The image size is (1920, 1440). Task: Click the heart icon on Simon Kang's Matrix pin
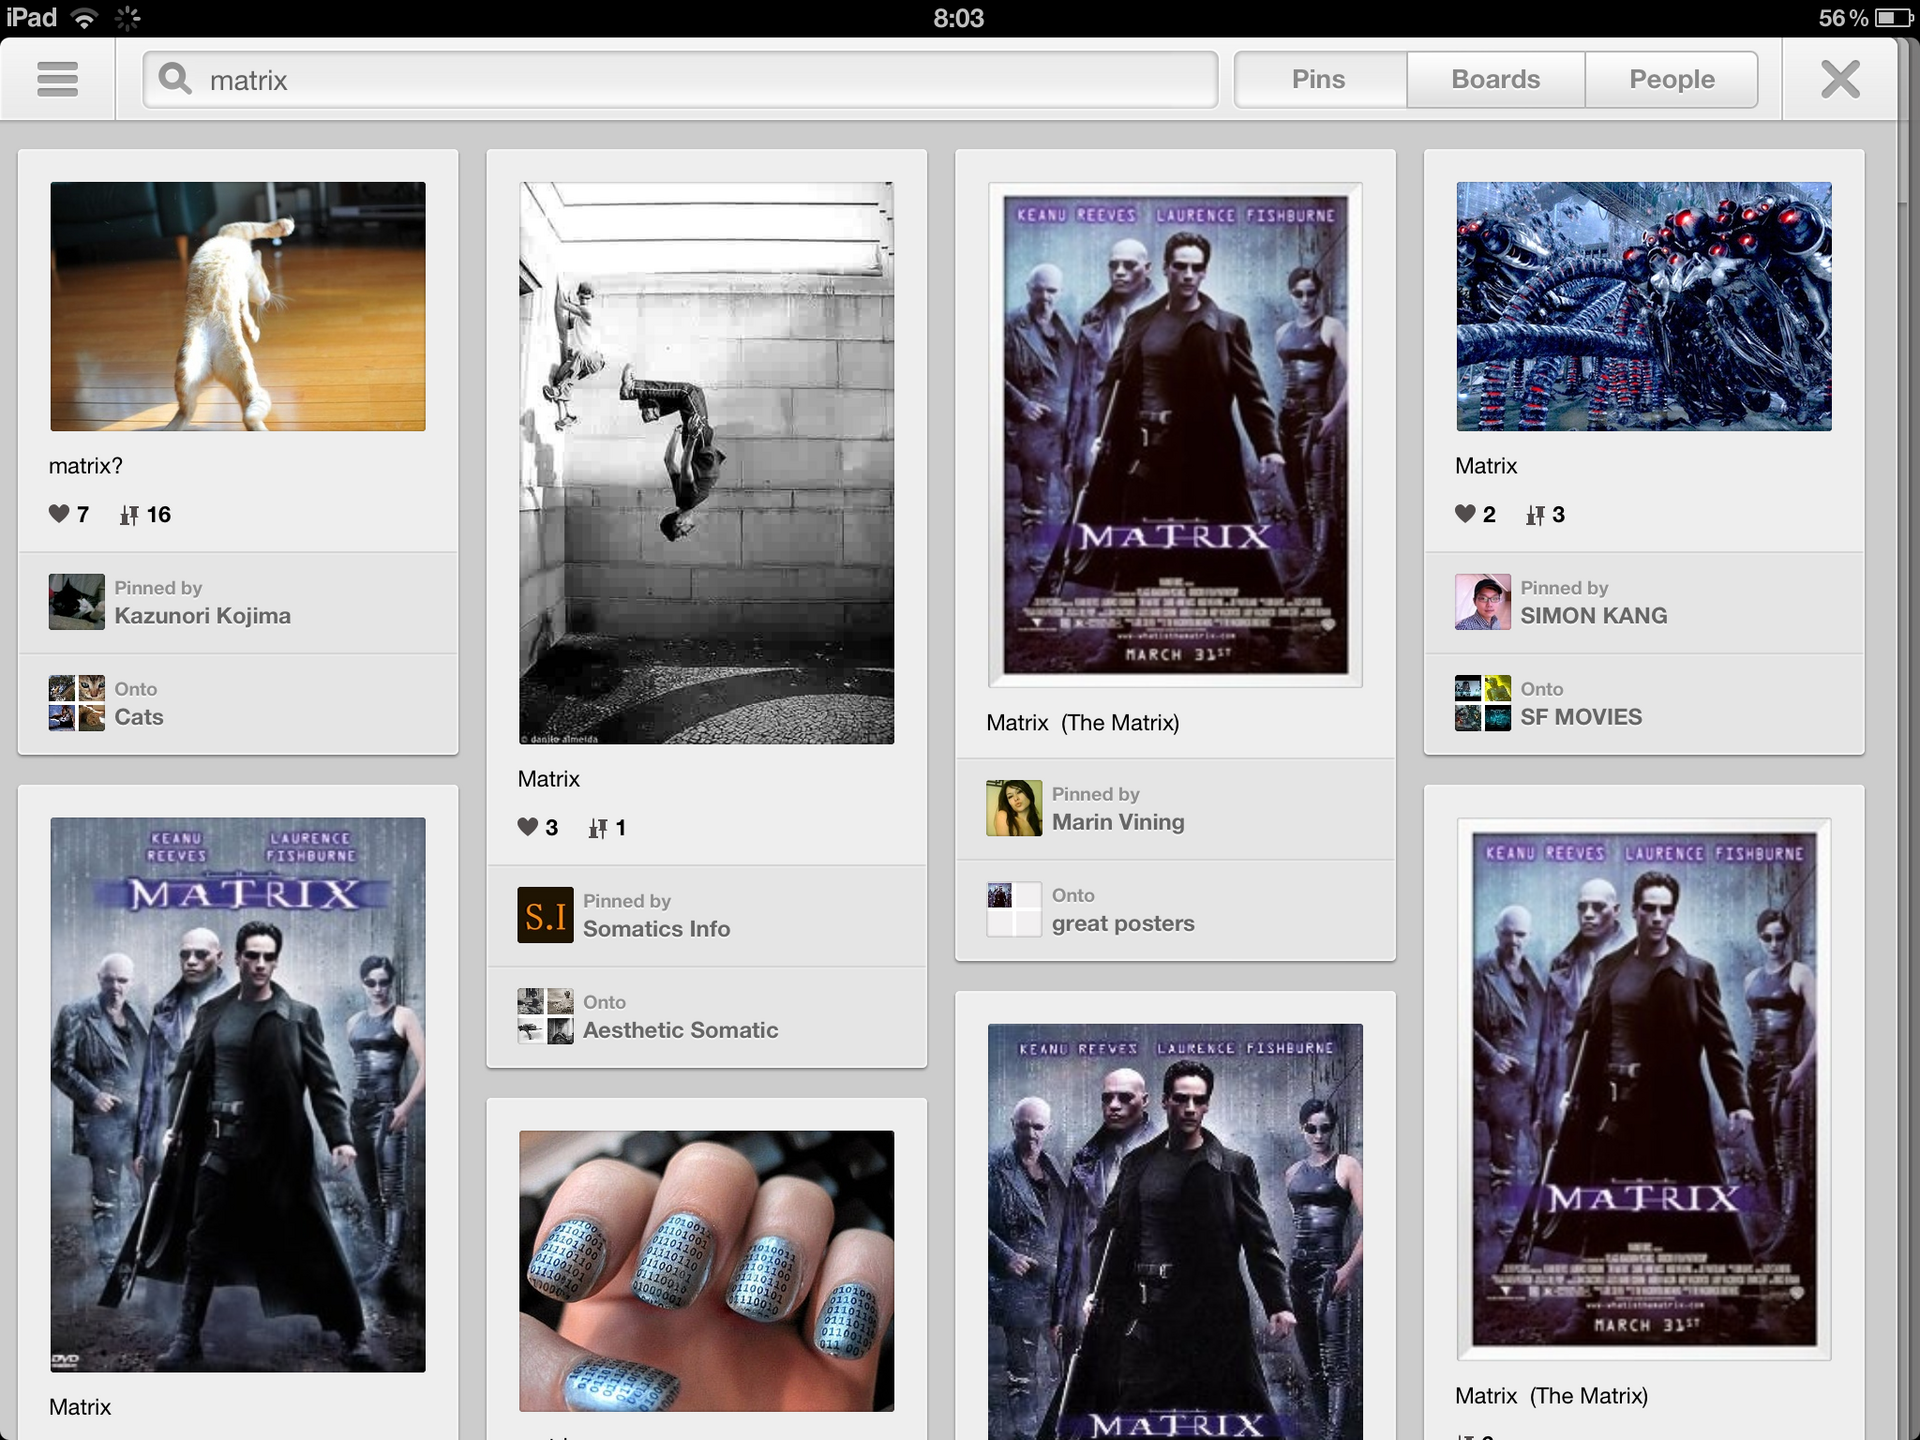pyautogui.click(x=1464, y=514)
